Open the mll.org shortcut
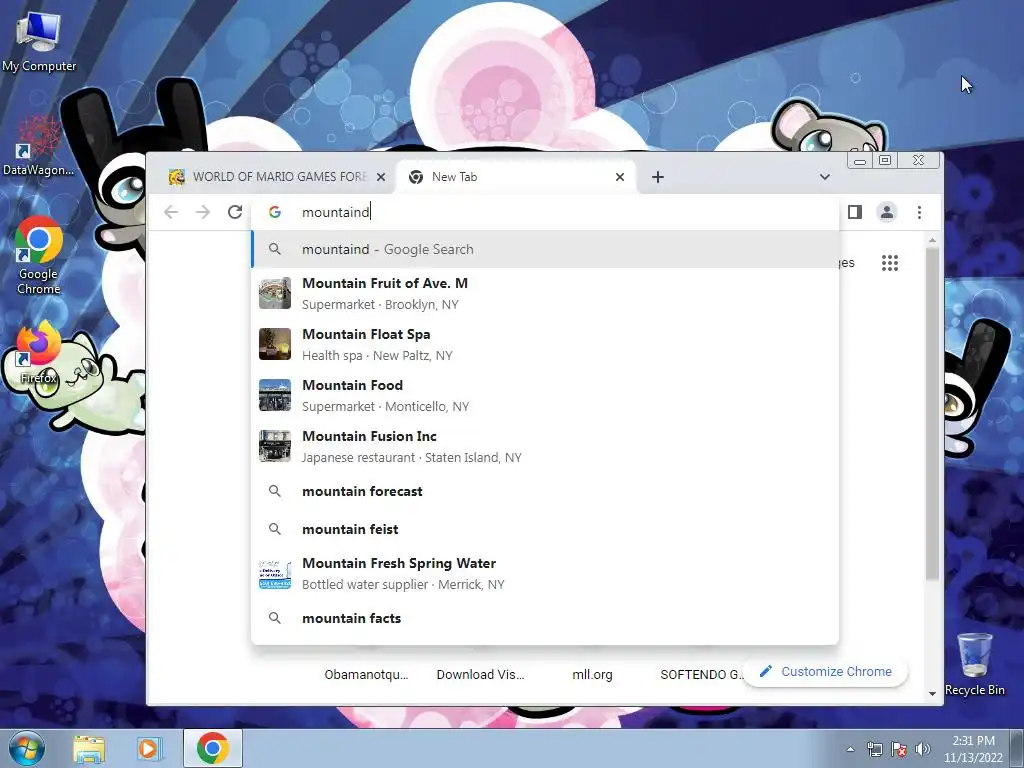The width and height of the screenshot is (1024, 768). pyautogui.click(x=592, y=675)
